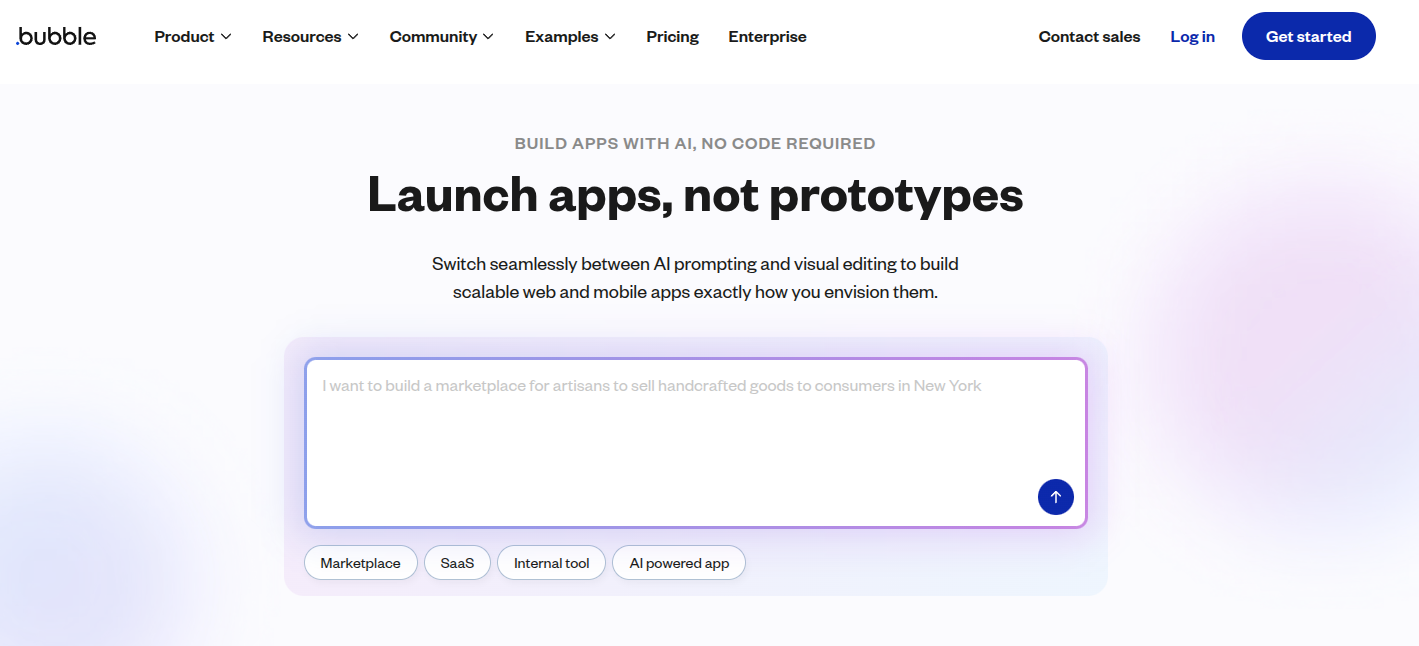Click the Log in link
Viewport: 1419px width, 646px height.
(x=1192, y=37)
